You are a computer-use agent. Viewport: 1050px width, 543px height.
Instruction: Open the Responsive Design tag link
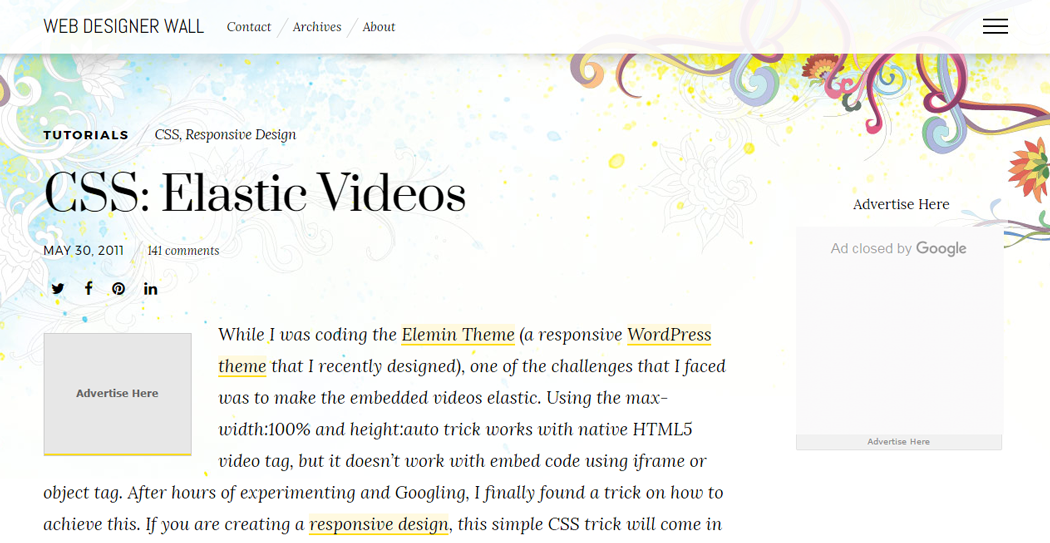240,135
